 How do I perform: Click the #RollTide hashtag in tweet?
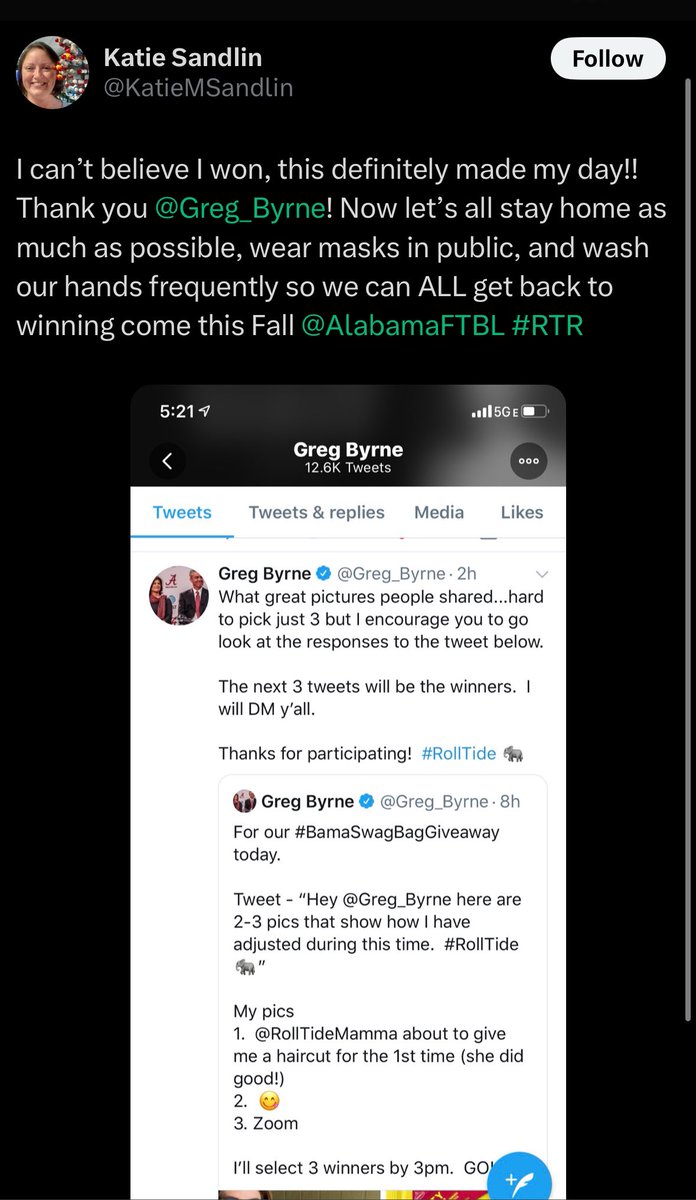click(x=458, y=753)
